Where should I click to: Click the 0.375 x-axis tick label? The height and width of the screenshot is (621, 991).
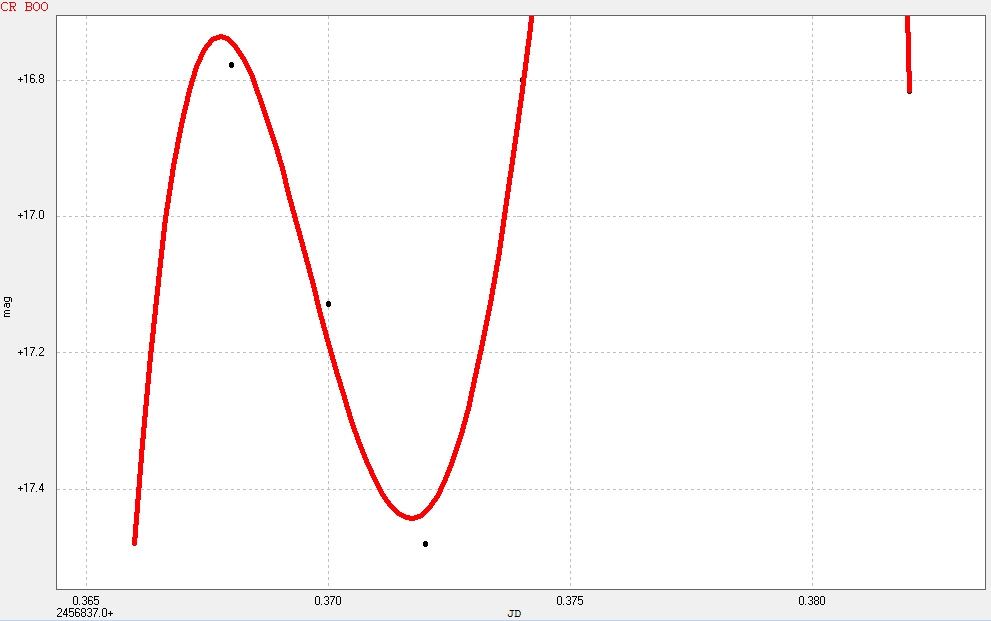(x=570, y=600)
